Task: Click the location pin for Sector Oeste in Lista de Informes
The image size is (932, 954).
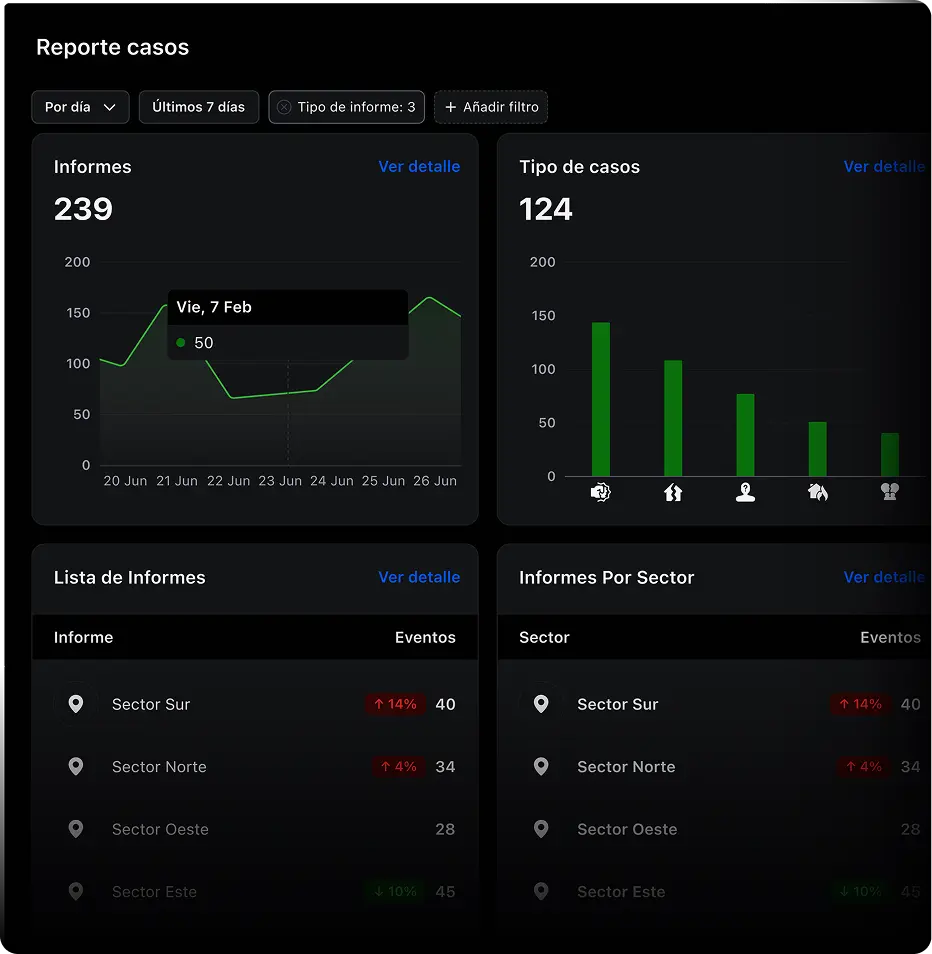Action: (75, 829)
